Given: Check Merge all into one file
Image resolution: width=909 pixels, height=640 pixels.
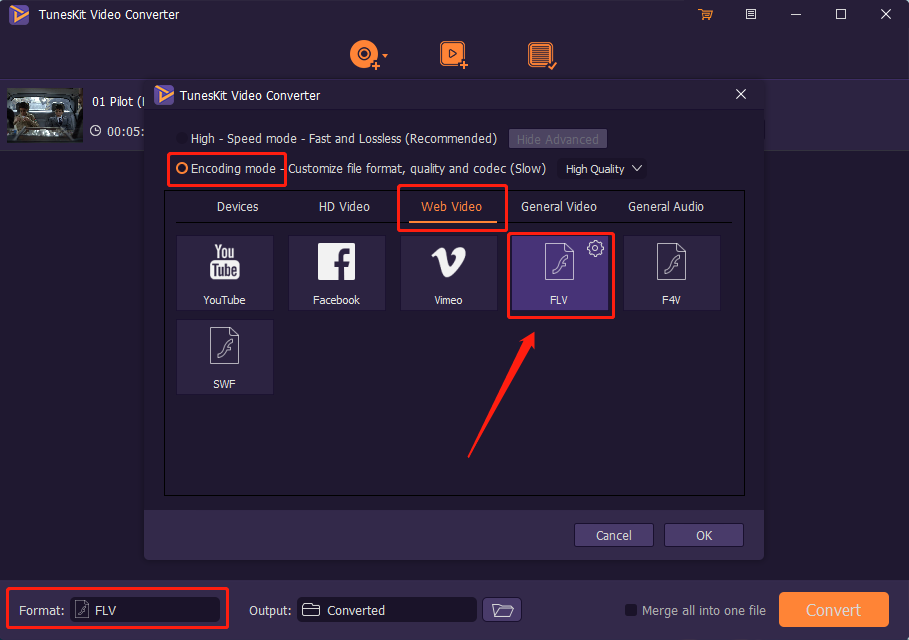Looking at the screenshot, I should (x=631, y=610).
